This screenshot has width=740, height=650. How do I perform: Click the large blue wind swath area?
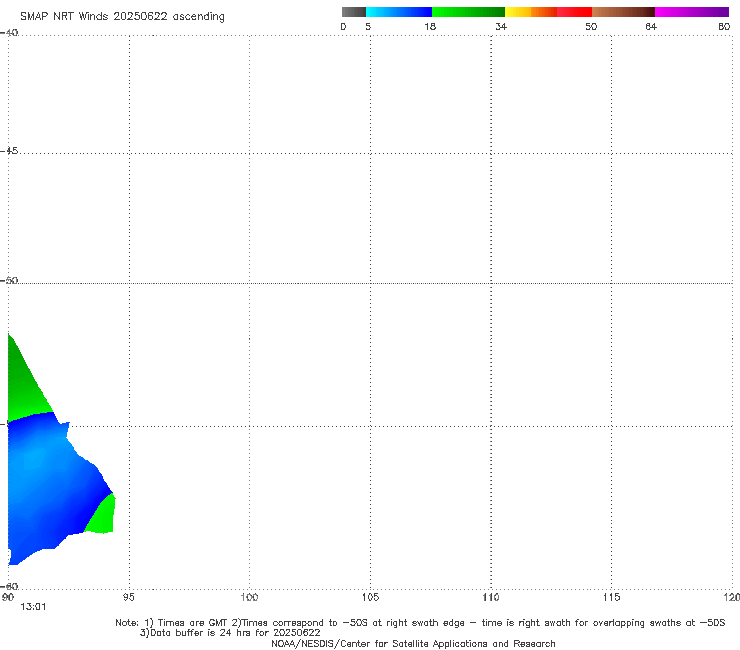click(47, 486)
